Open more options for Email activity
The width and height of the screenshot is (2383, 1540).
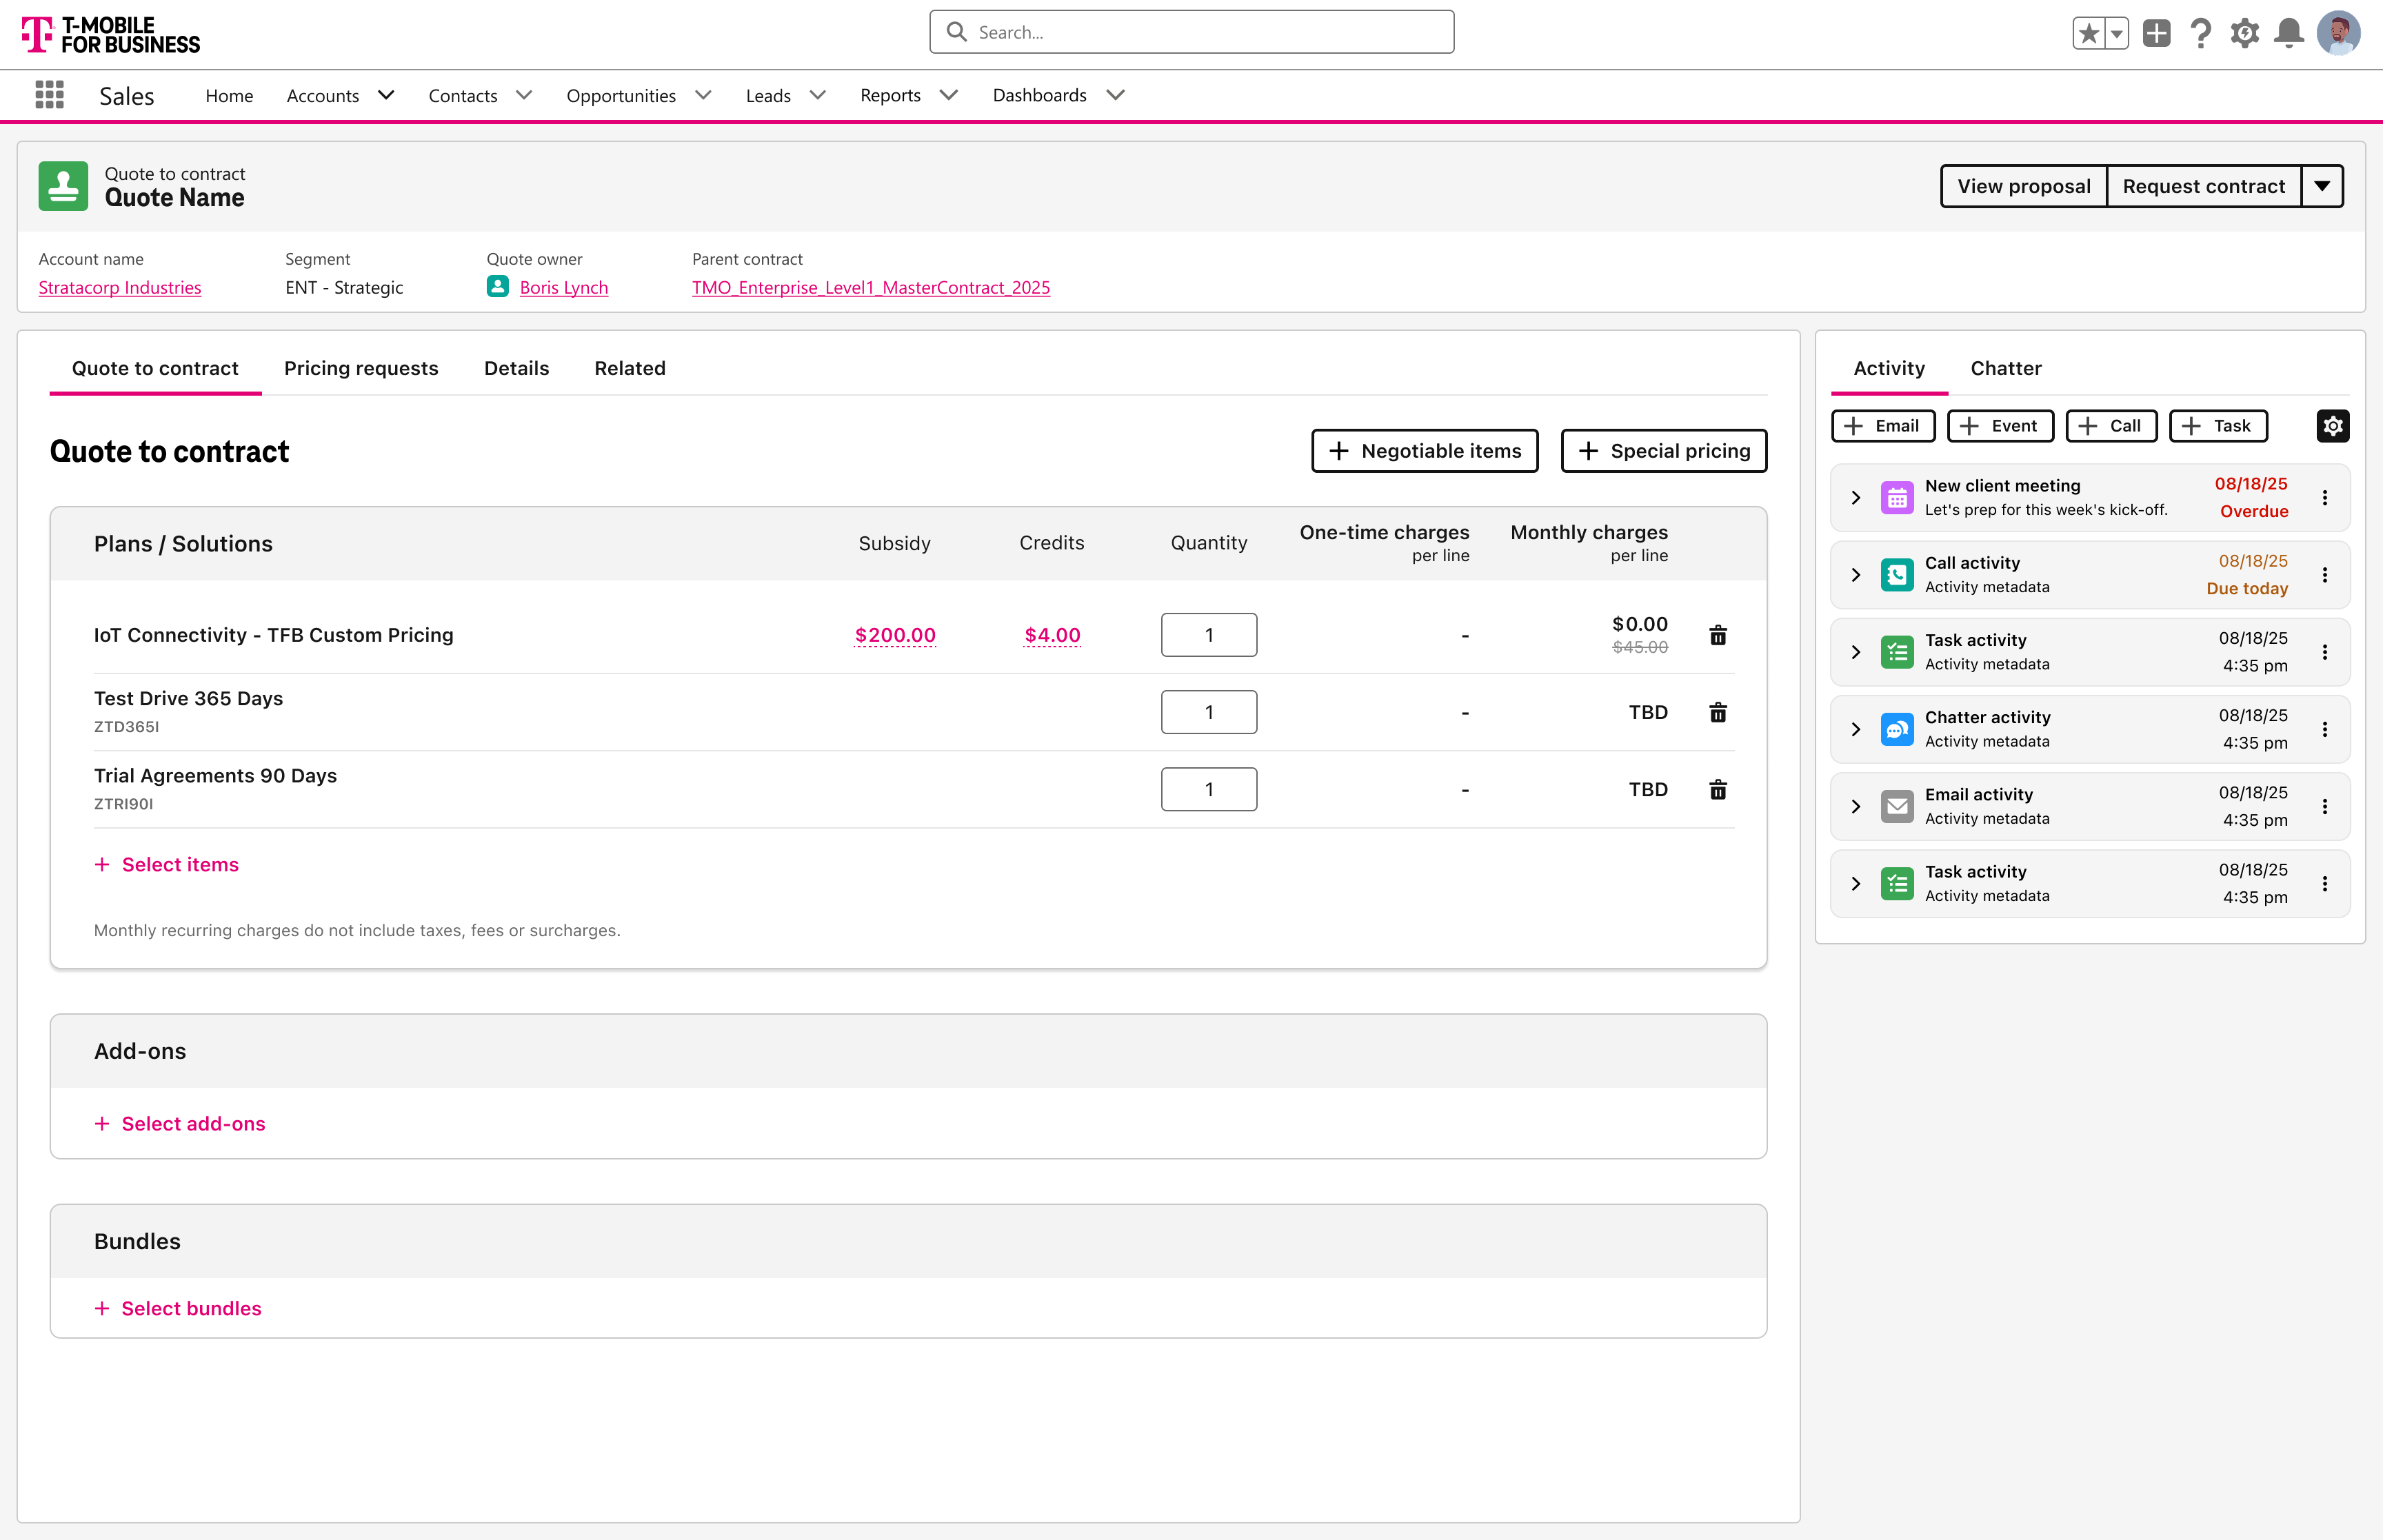pyautogui.click(x=2325, y=806)
